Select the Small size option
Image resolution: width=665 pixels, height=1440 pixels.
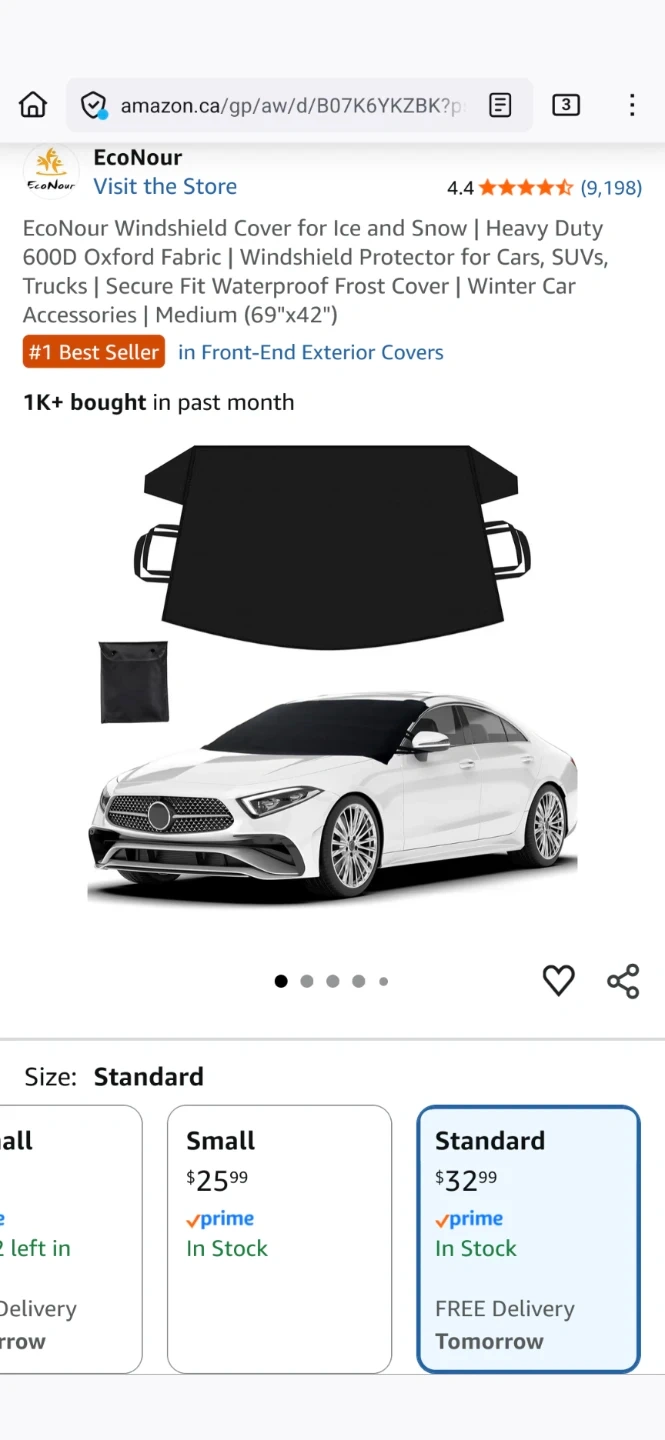coord(279,1239)
